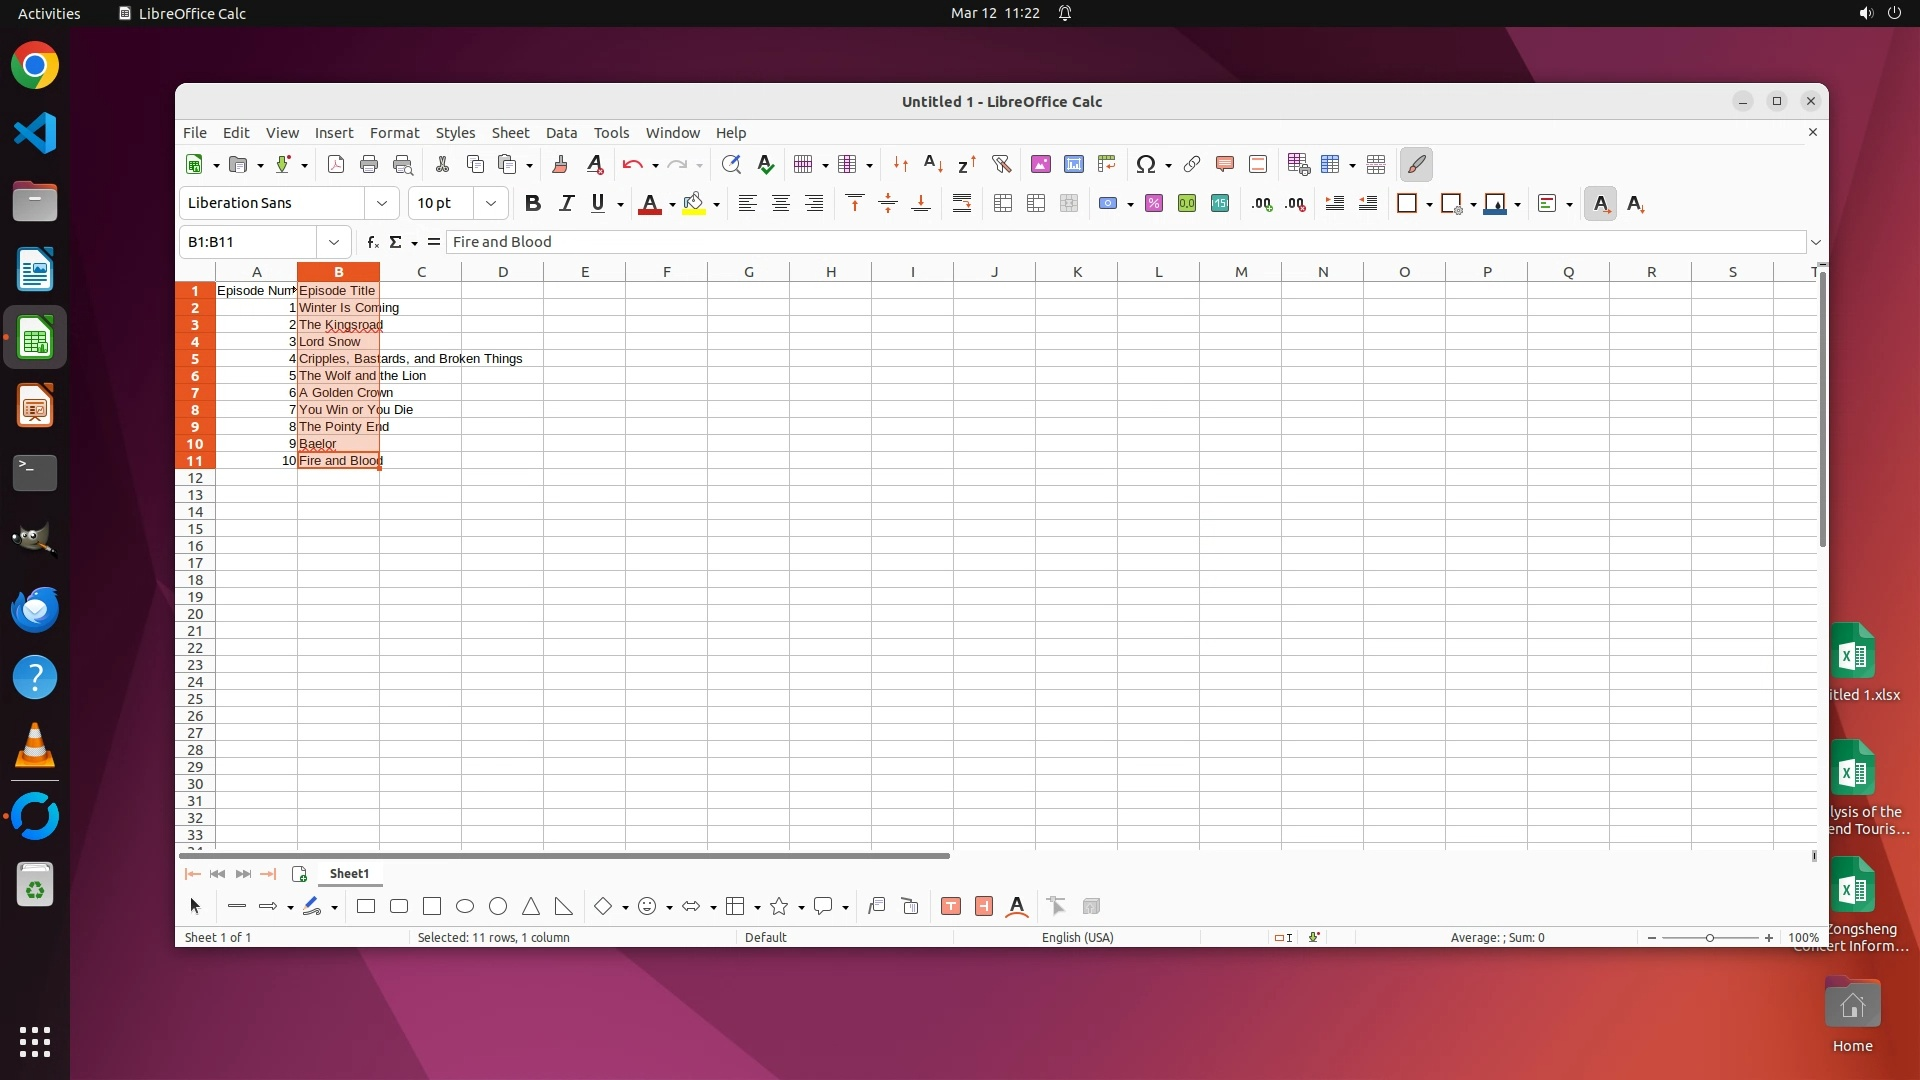1920x1080 pixels.
Task: Click the Print icon in toolbar
Action: click(369, 165)
